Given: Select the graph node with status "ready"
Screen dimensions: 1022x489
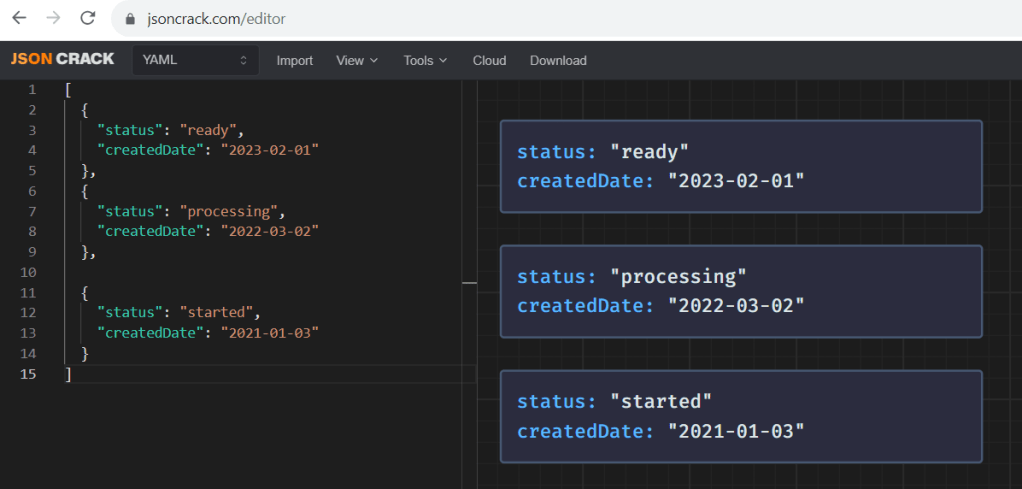Looking at the screenshot, I should 740,166.
